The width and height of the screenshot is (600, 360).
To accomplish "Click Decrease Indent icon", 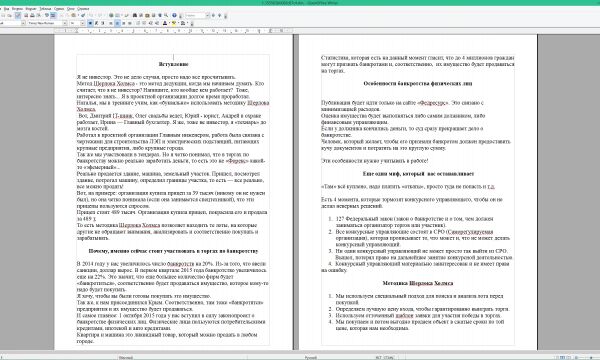I will [x=150, y=23].
